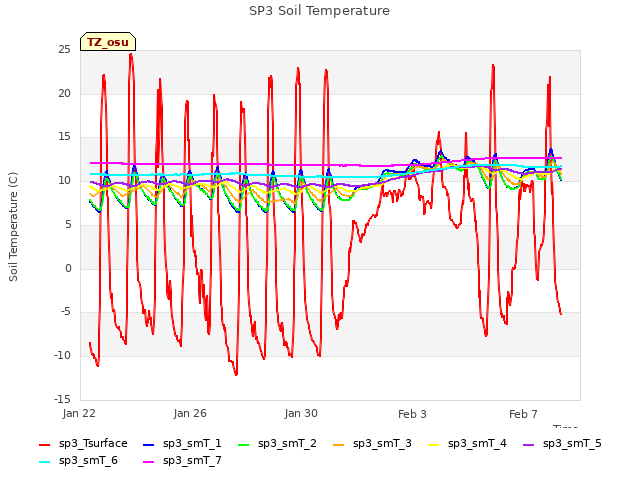Toggle the sp3_smT_3 legend entry
This screenshot has height=480, width=640.
[372, 444]
